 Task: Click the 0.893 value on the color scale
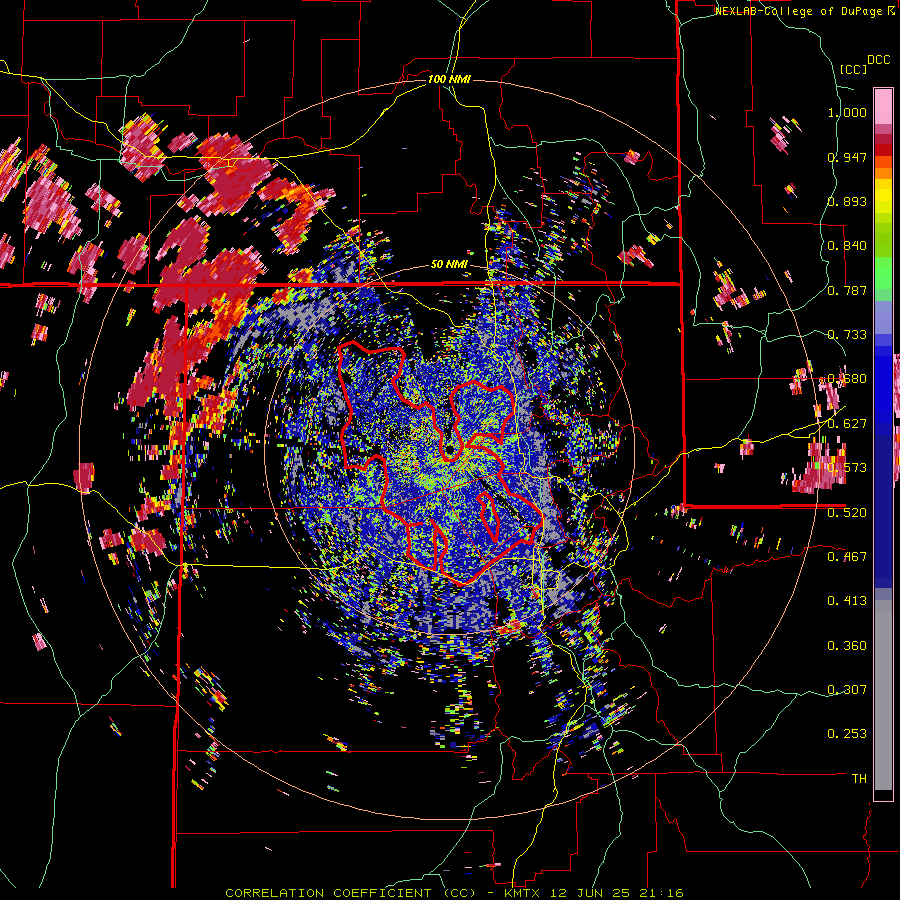(x=847, y=201)
